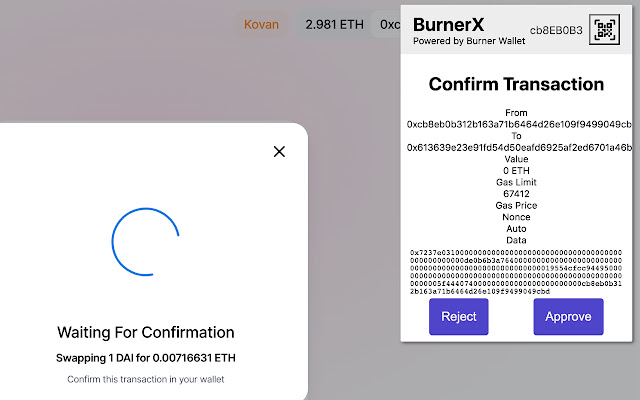The height and width of the screenshot is (400, 640).
Task: Select the From address 0xcb8eb0b3...
Action: pyautogui.click(x=519, y=124)
